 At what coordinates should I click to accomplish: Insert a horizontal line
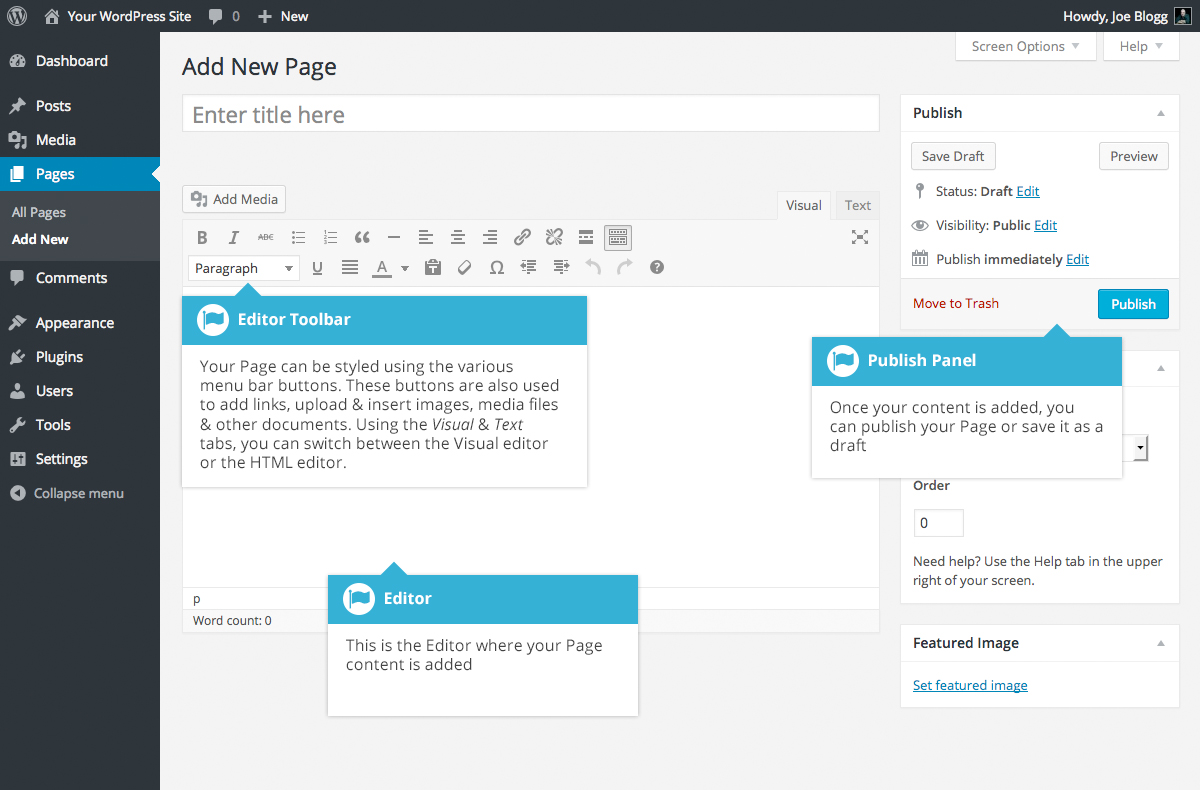[394, 237]
